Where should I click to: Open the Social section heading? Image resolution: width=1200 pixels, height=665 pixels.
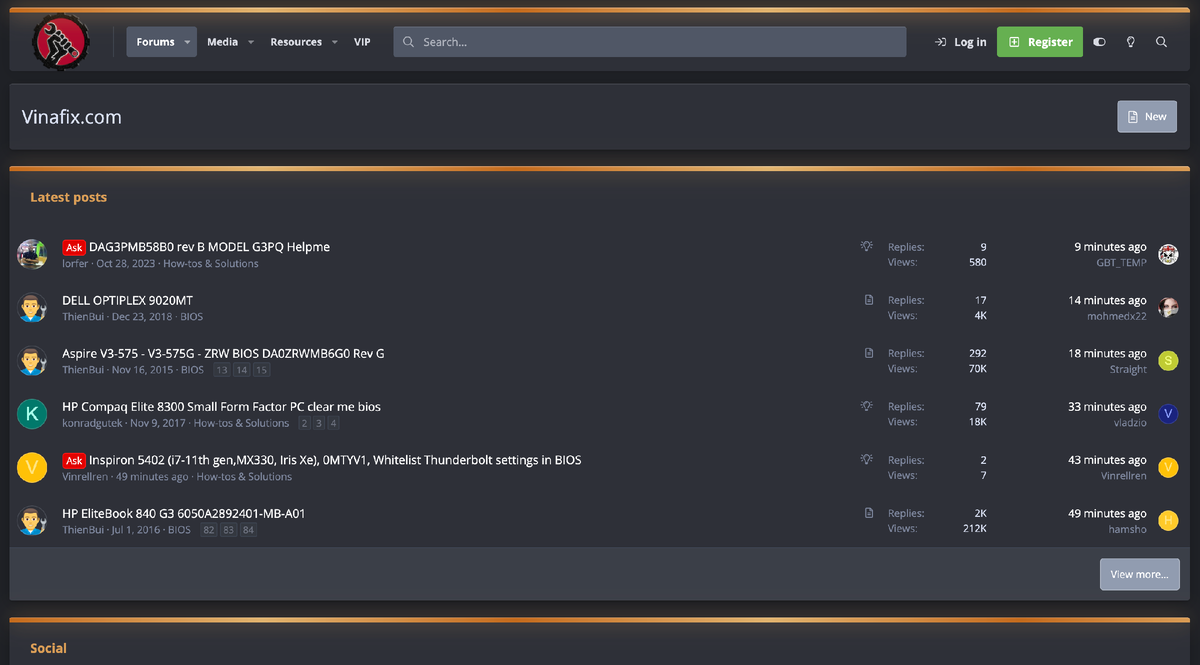48,648
